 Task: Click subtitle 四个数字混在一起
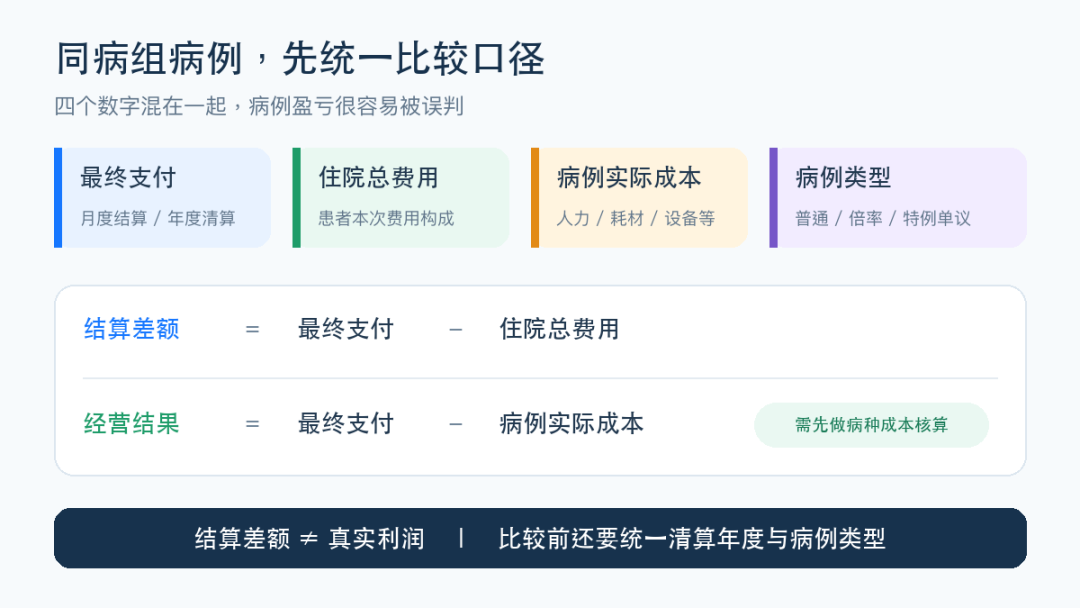[x=141, y=106]
